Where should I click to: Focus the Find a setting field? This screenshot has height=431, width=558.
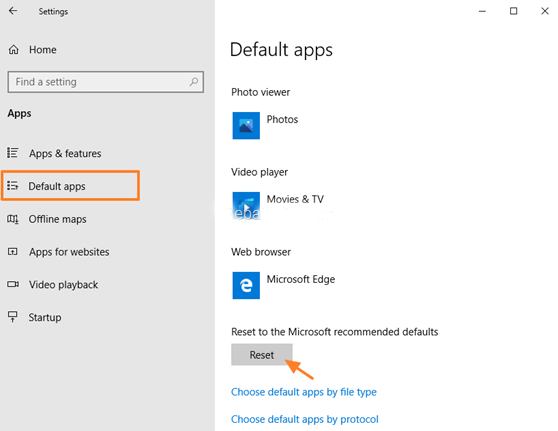click(105, 82)
